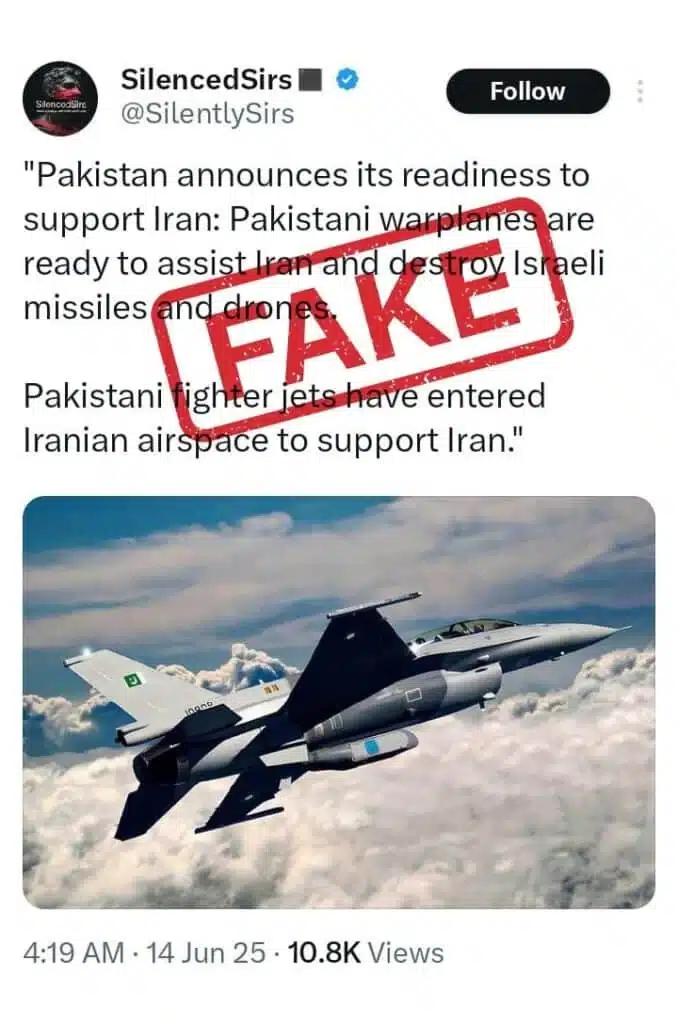Image resolution: width=678 pixels, height=1024 pixels.
Task: View the 10.8K Views analytics
Action: click(366, 953)
